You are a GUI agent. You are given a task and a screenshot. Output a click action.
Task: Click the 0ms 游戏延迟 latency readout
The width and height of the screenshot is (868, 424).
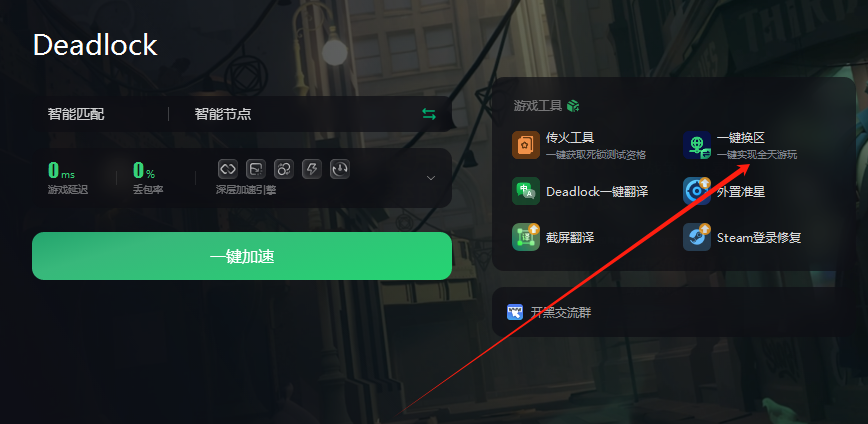point(68,177)
